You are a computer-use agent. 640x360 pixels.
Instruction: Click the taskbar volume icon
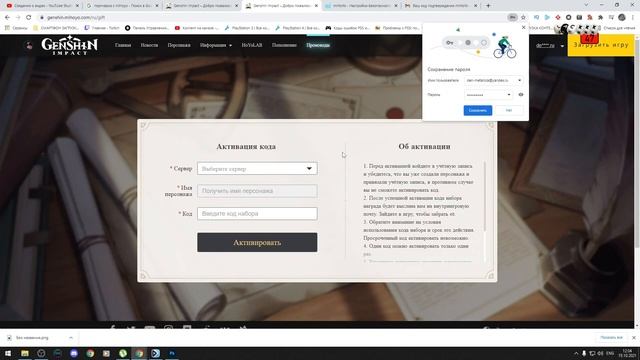click(x=600, y=353)
